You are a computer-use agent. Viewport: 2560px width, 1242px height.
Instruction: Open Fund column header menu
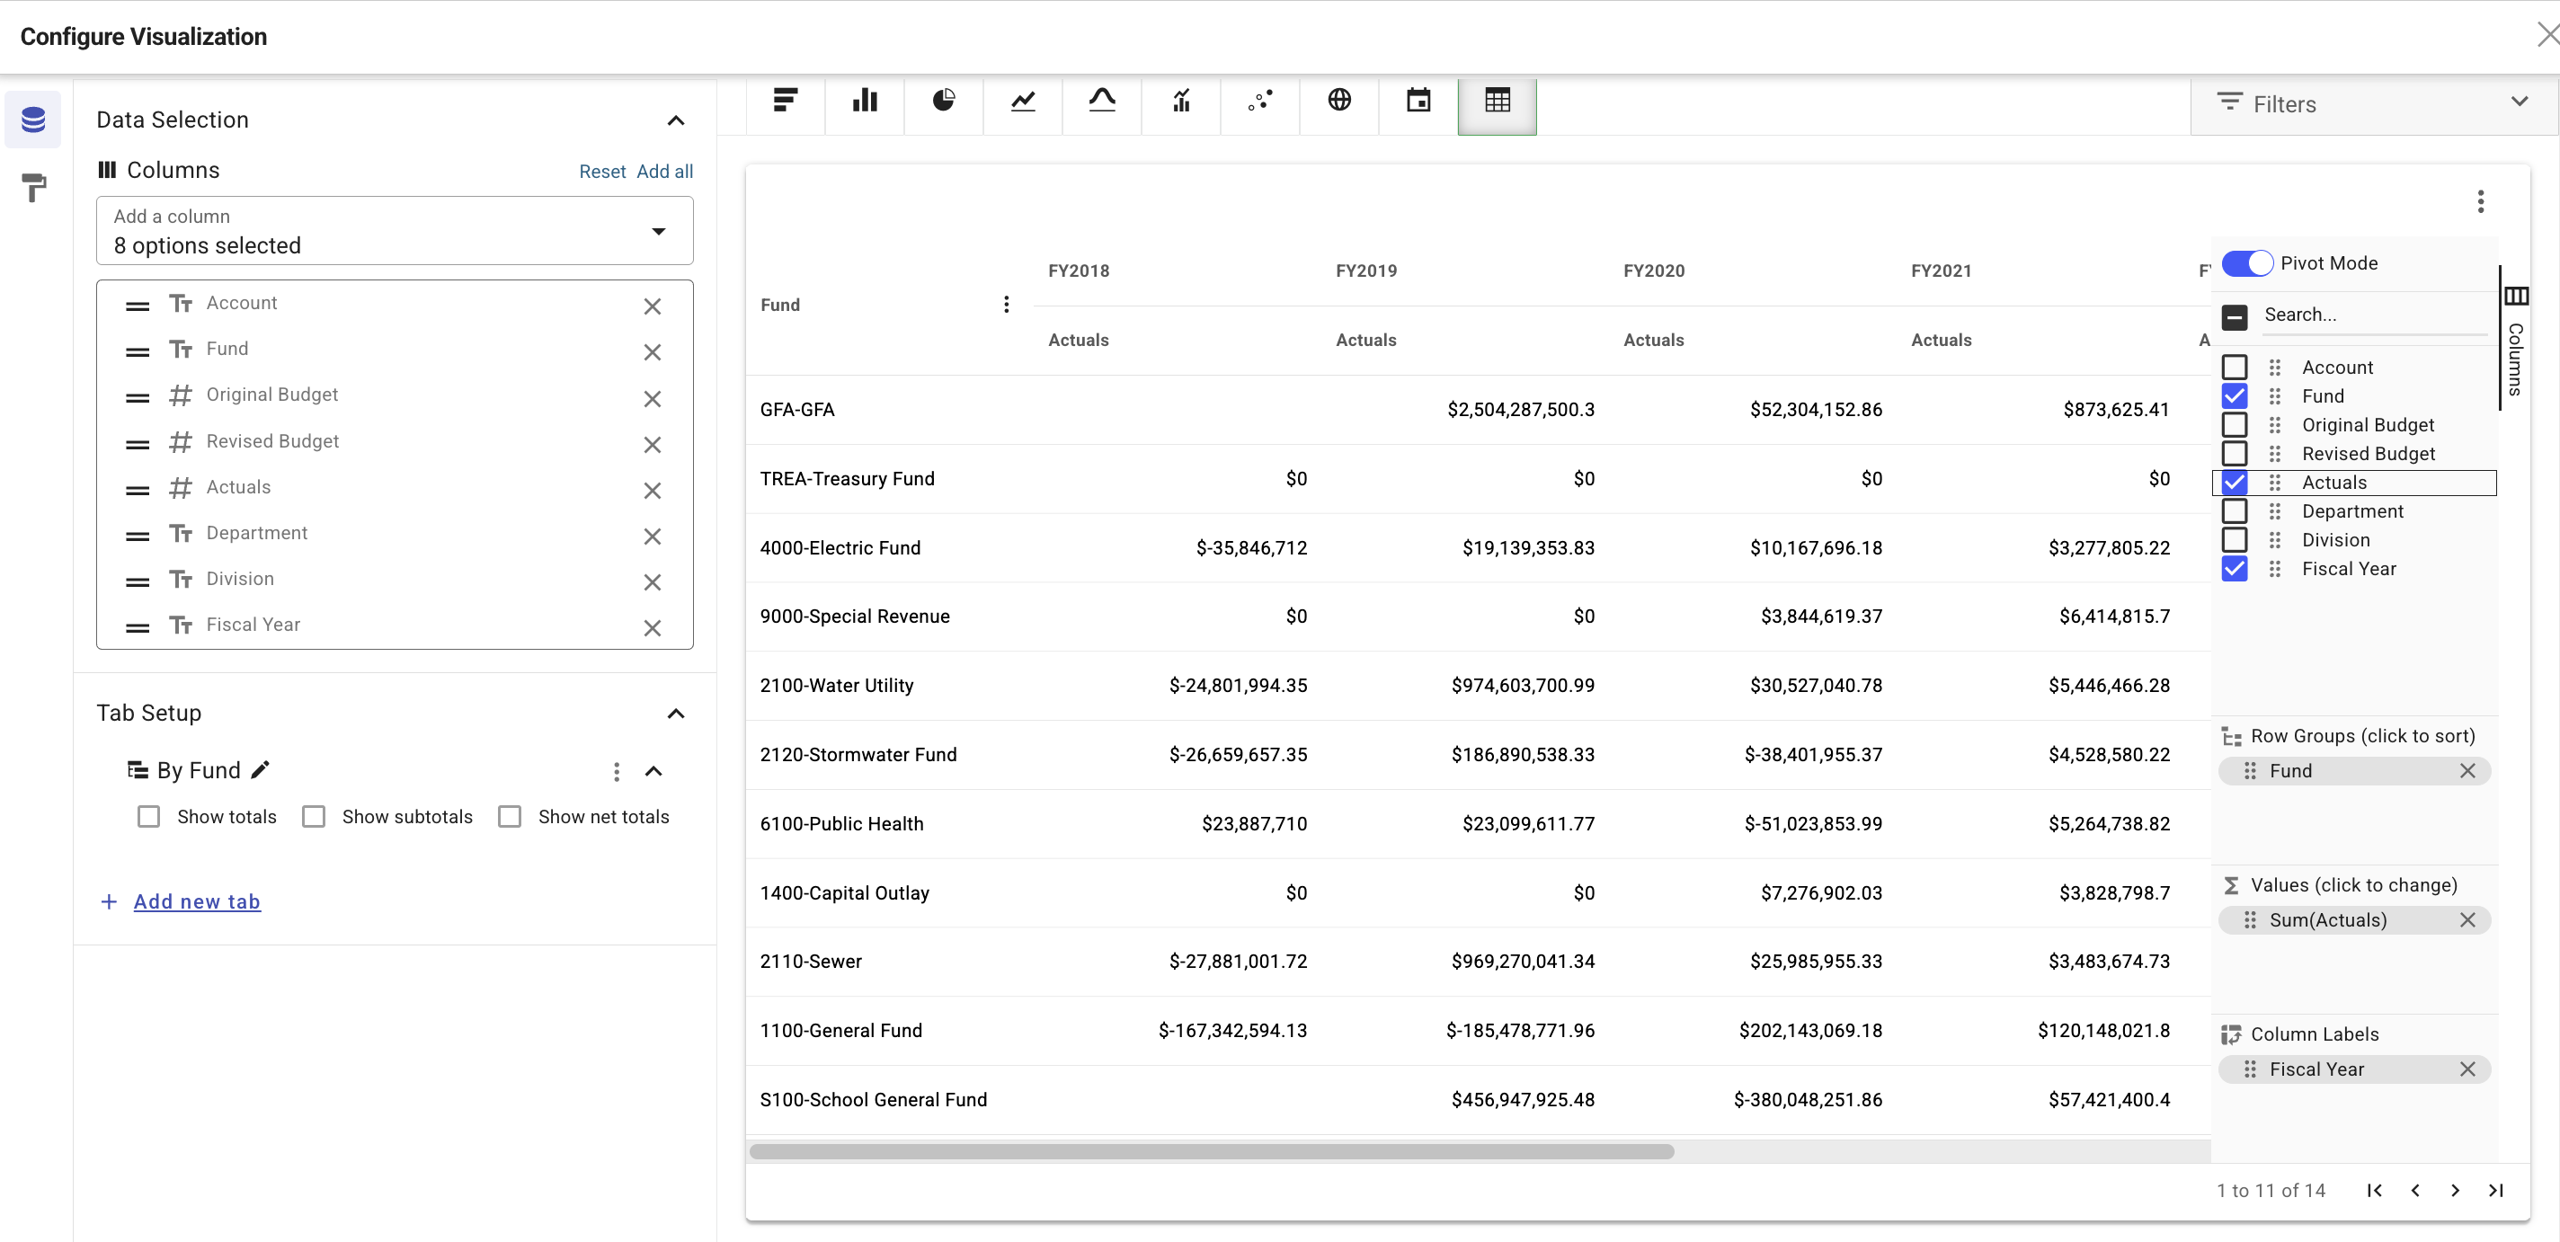(x=1006, y=304)
